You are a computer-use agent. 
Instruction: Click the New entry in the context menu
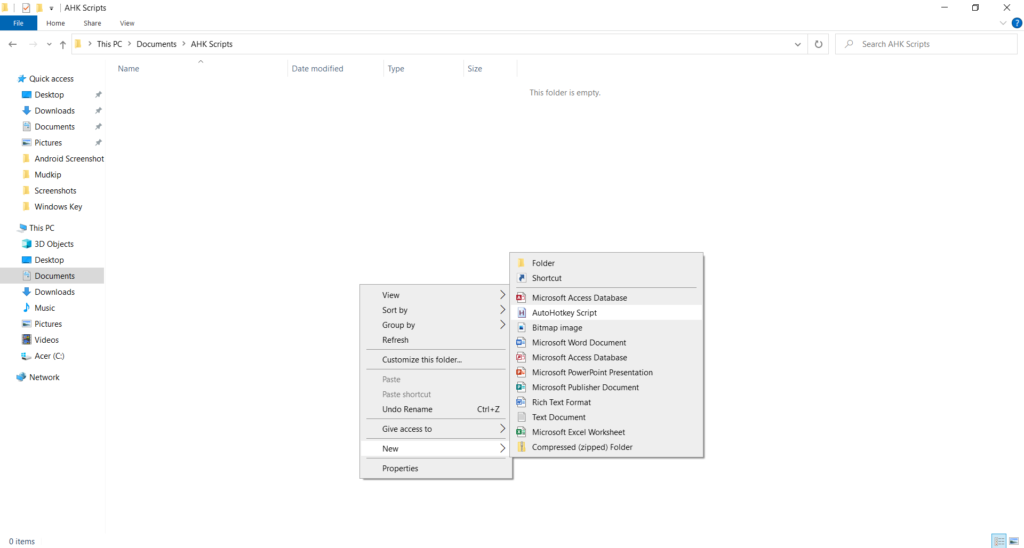pos(436,449)
